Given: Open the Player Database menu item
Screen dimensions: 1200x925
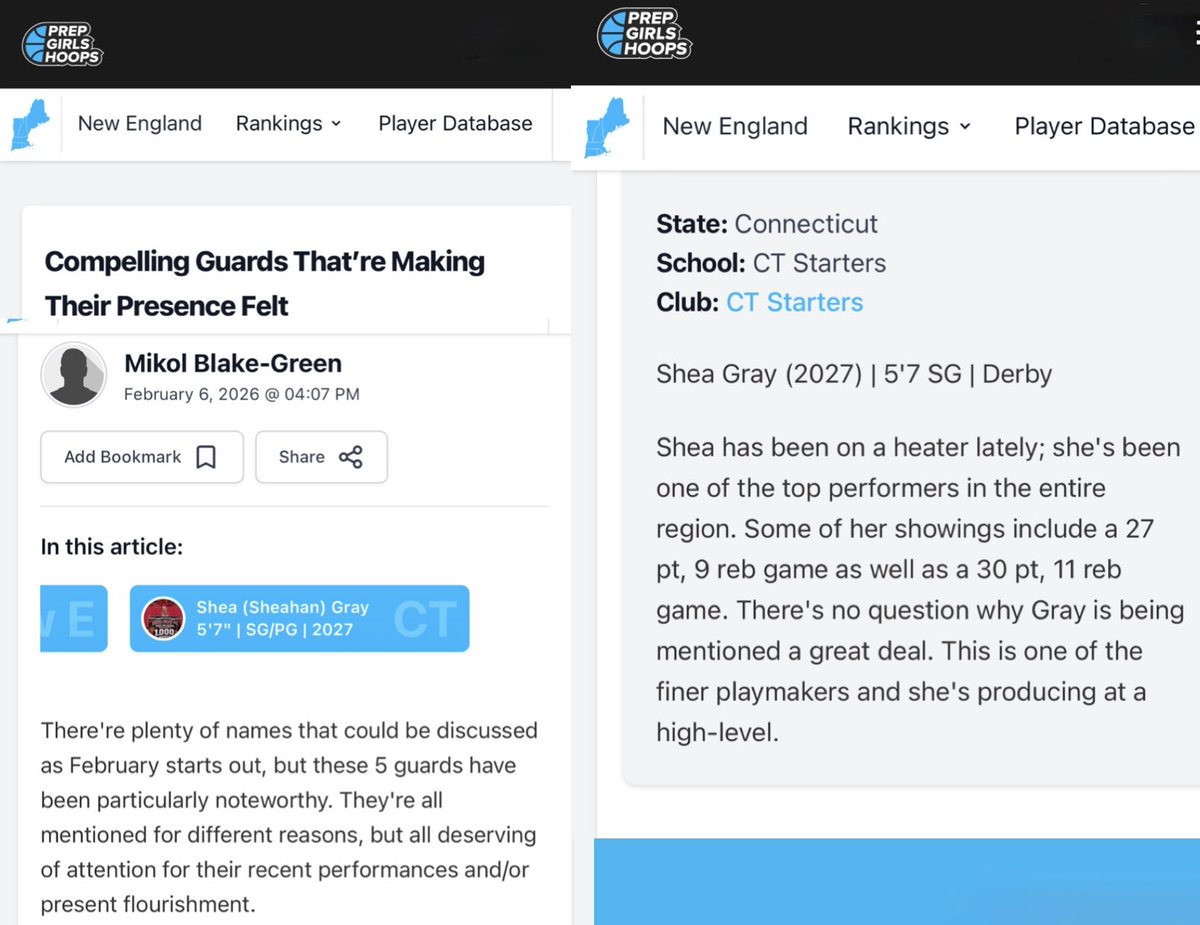Looking at the screenshot, I should pos(455,123).
